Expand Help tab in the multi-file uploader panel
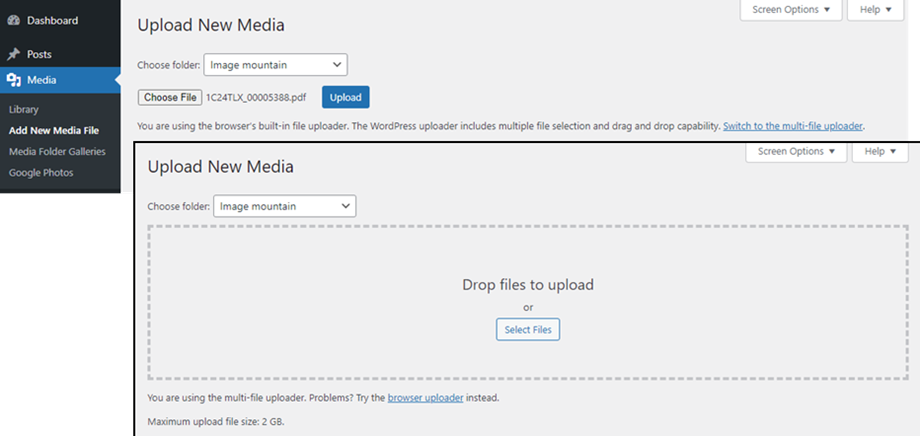The image size is (920, 436). (880, 152)
